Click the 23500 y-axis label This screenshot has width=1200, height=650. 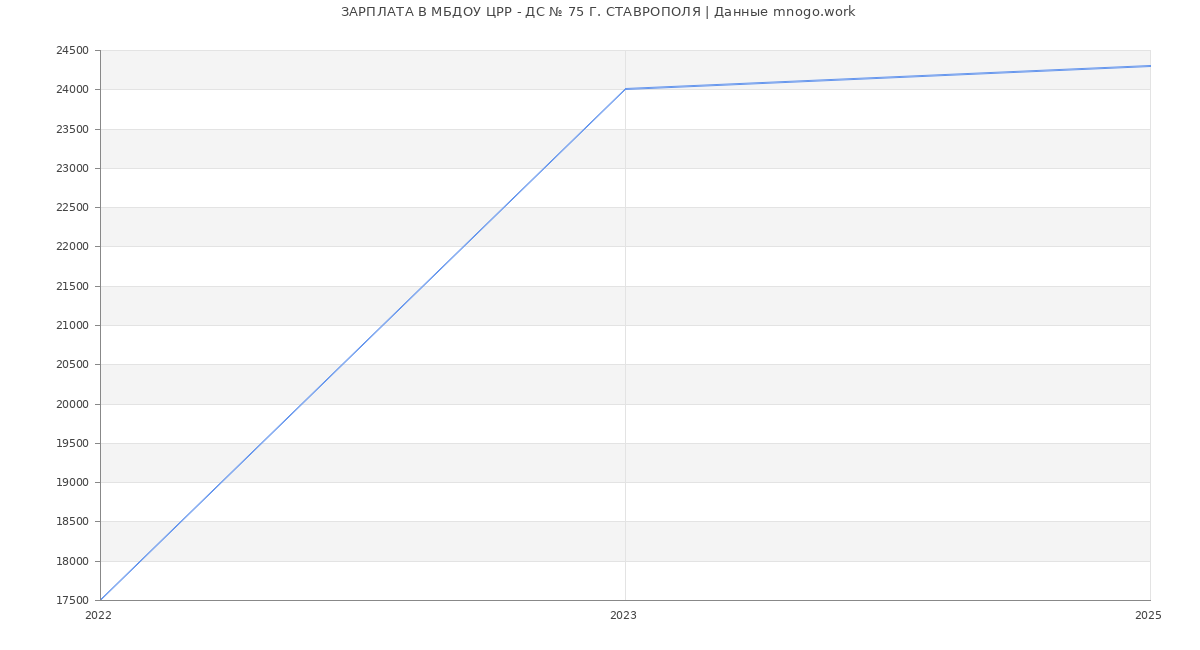73,130
